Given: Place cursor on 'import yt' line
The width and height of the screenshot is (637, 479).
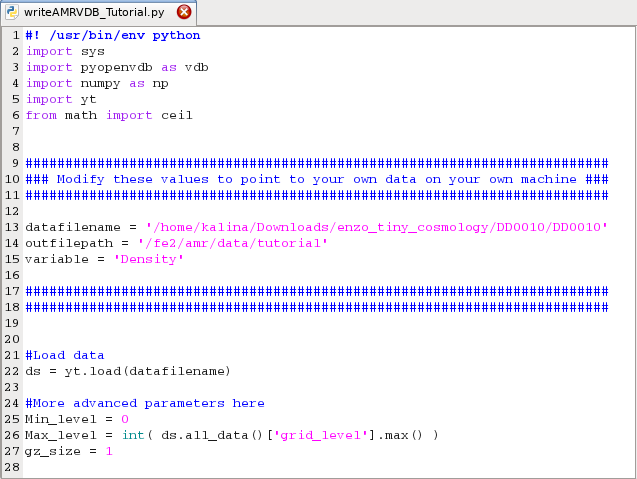Looking at the screenshot, I should [x=62, y=99].
